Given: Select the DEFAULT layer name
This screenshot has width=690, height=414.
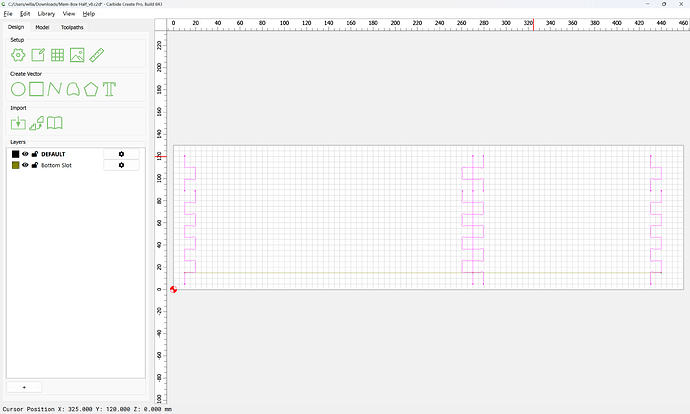Looking at the screenshot, I should 53,154.
